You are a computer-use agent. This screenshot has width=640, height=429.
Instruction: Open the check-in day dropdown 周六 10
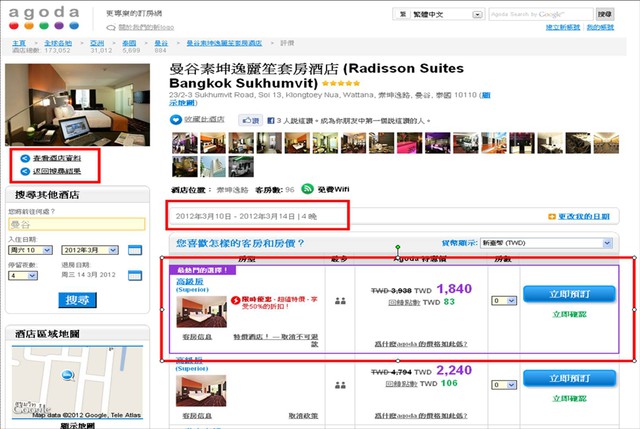[x=30, y=250]
